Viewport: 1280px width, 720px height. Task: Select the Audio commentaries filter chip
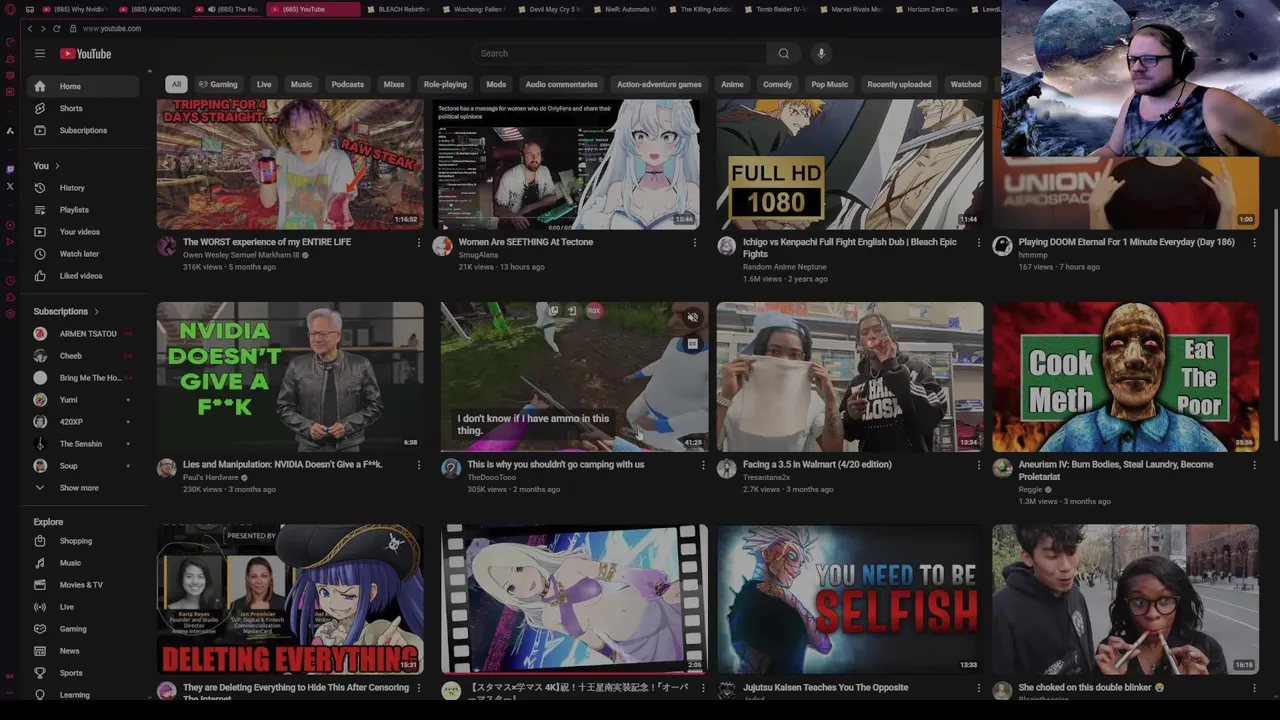[x=561, y=85]
